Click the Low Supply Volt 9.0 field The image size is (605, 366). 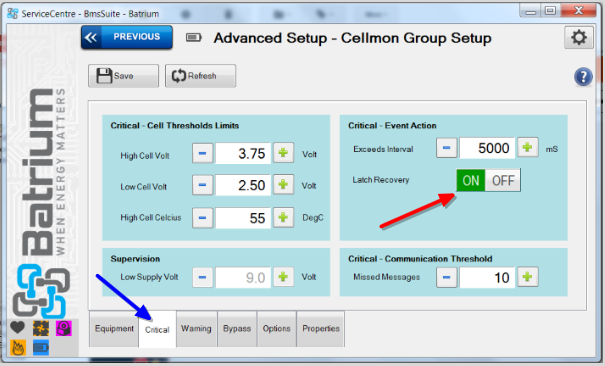point(243,277)
